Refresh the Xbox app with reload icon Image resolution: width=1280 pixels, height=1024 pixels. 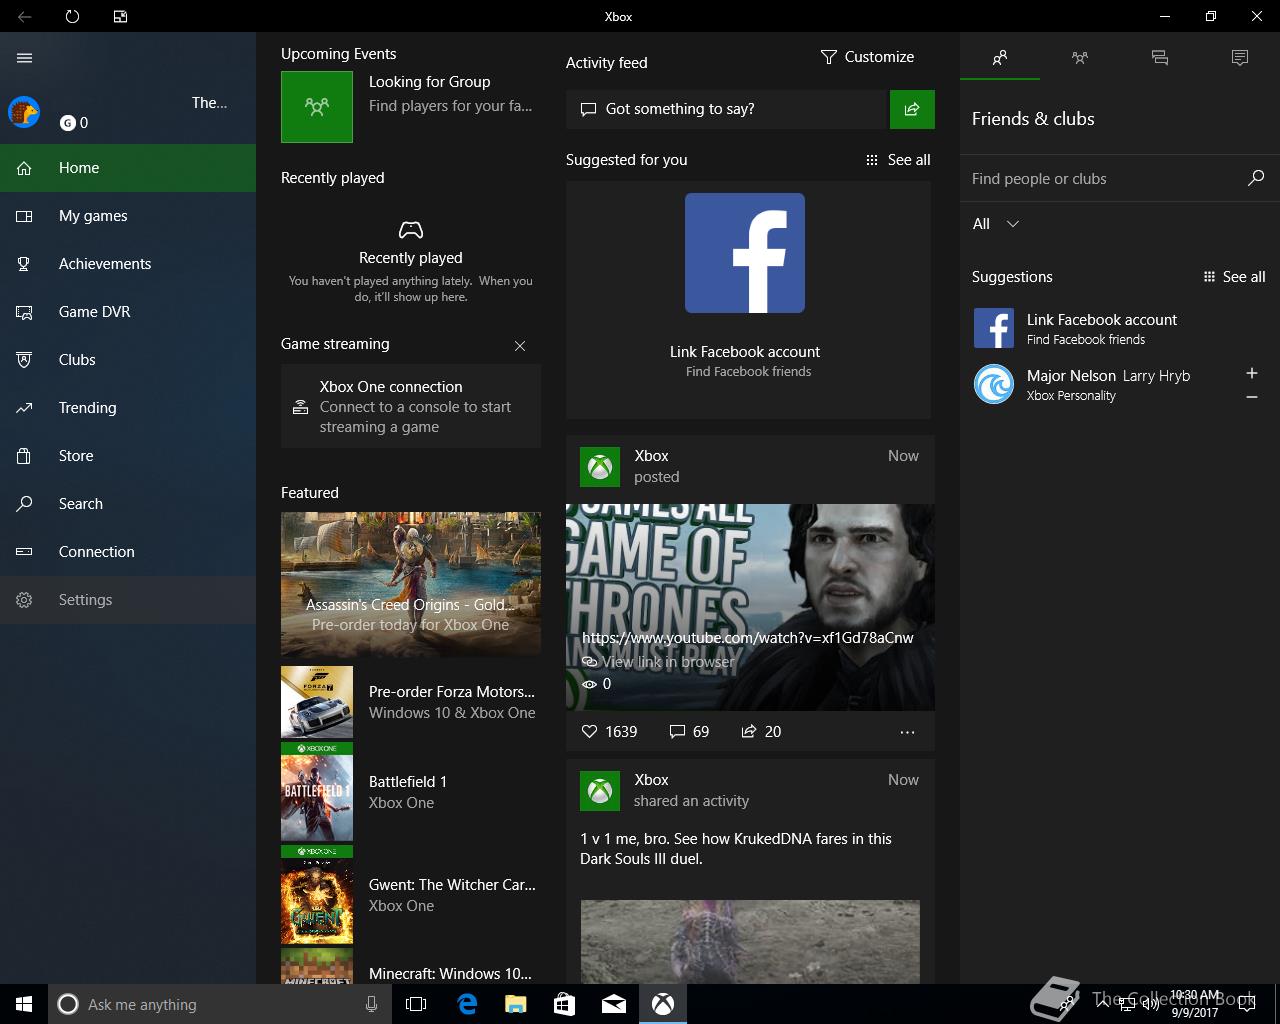72,16
